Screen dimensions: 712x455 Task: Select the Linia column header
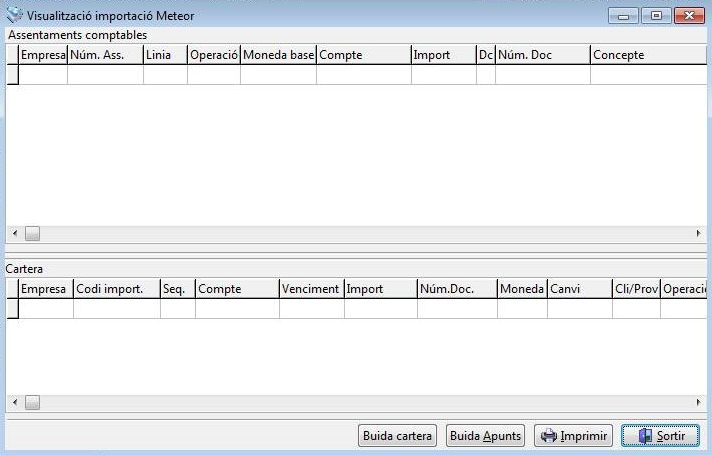pyautogui.click(x=165, y=55)
